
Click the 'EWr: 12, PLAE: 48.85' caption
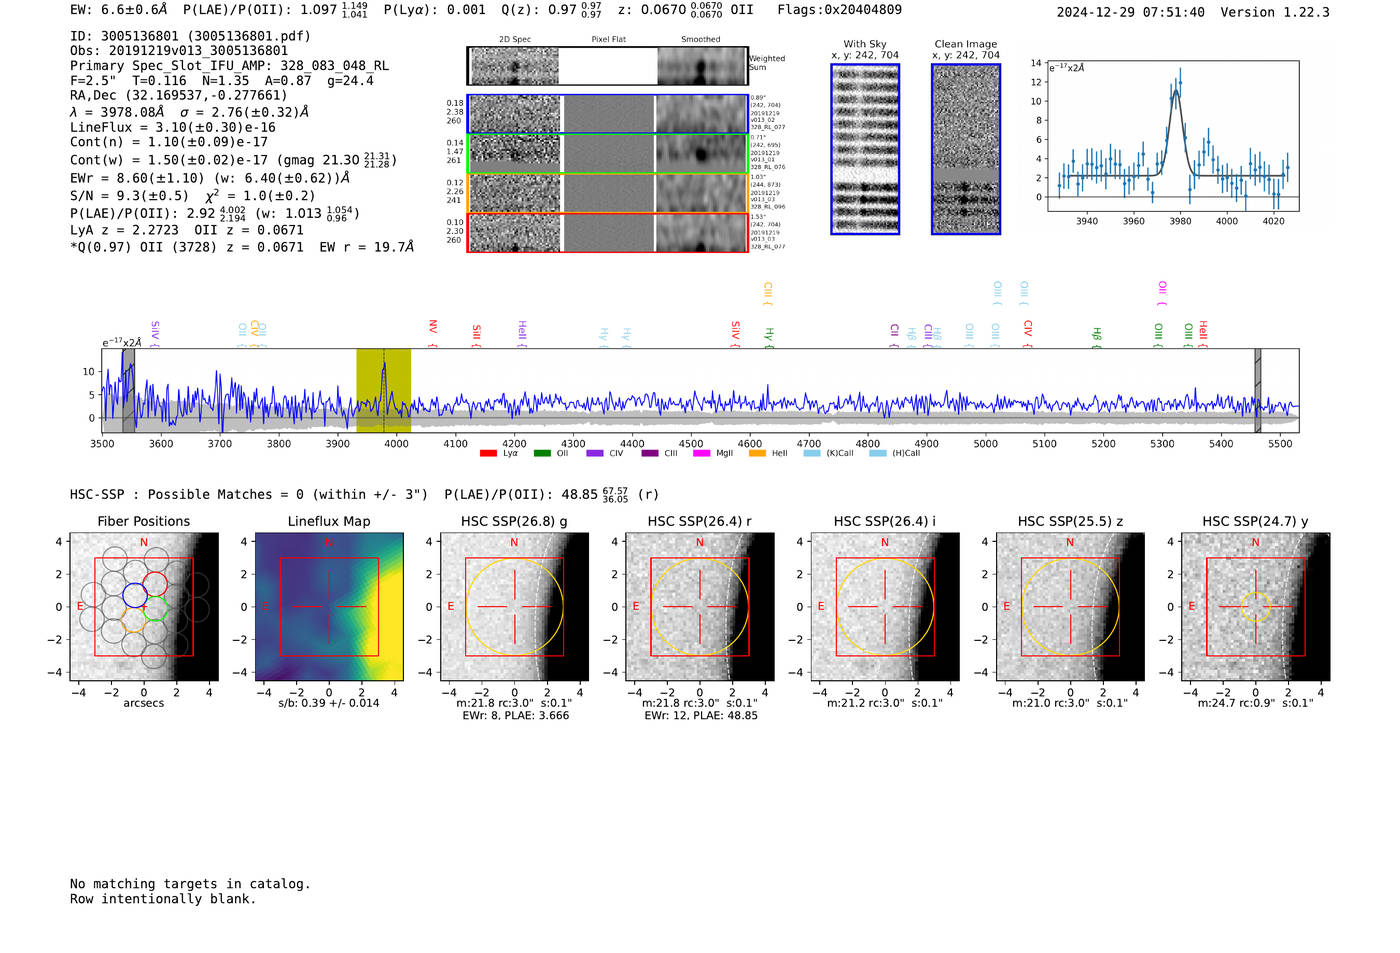(x=700, y=716)
